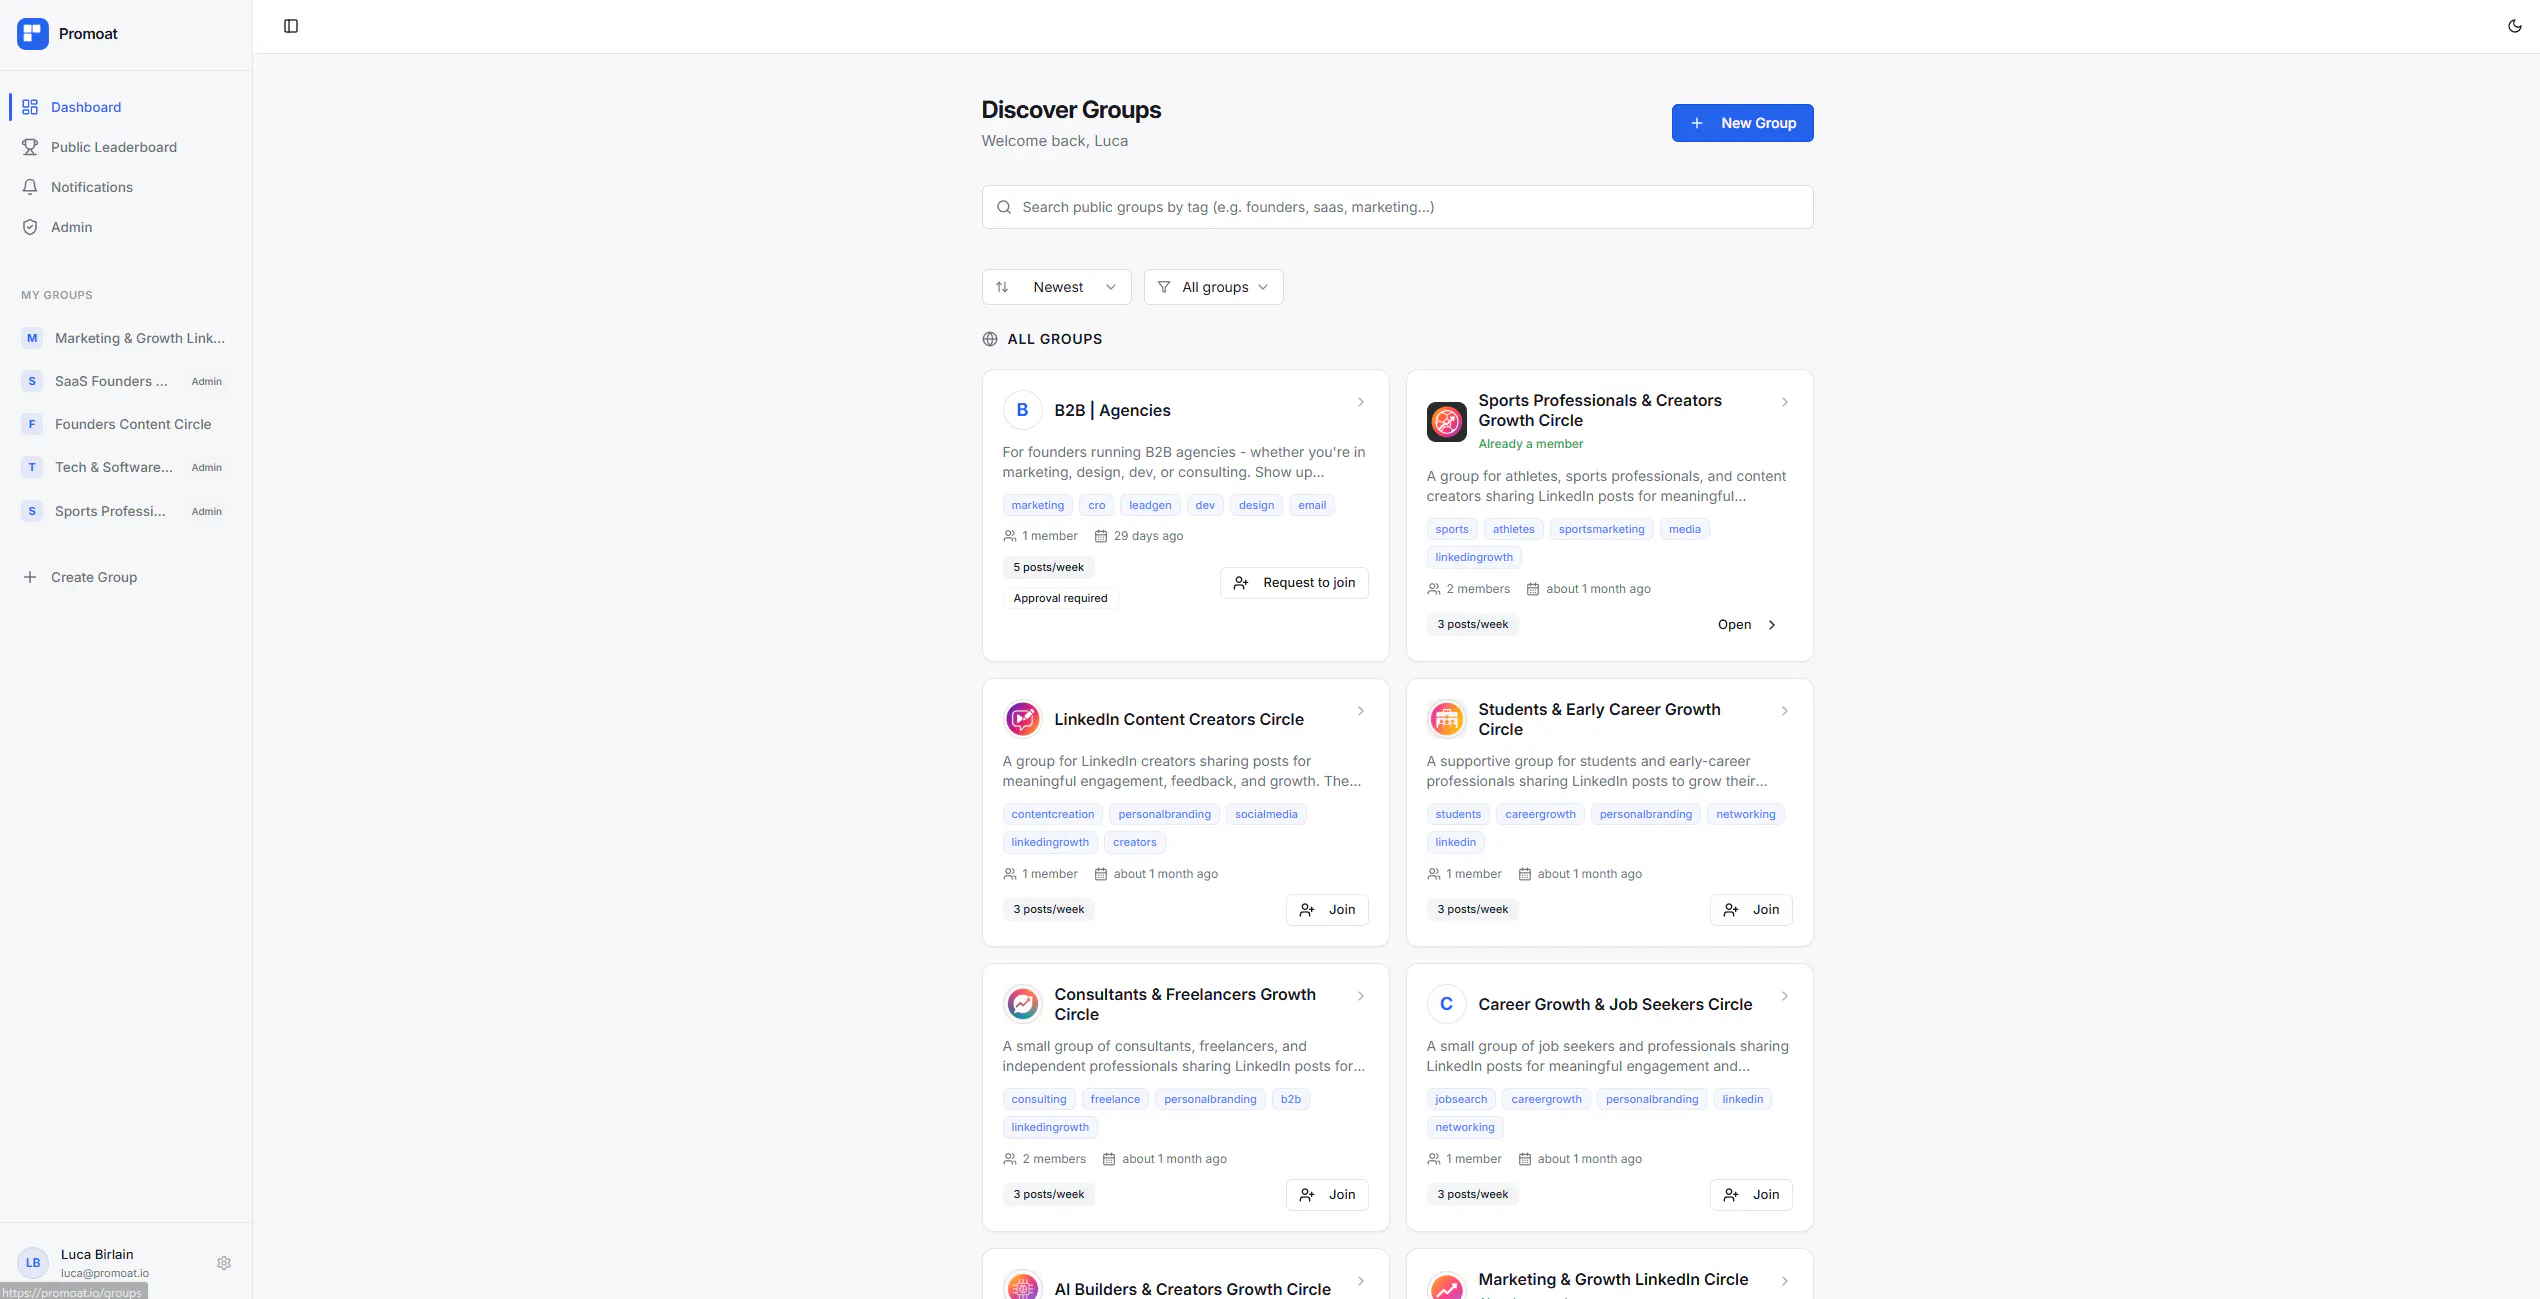This screenshot has height=1299, width=2540.
Task: Join Consultants & Freelancers Growth Circle
Action: (x=1327, y=1195)
